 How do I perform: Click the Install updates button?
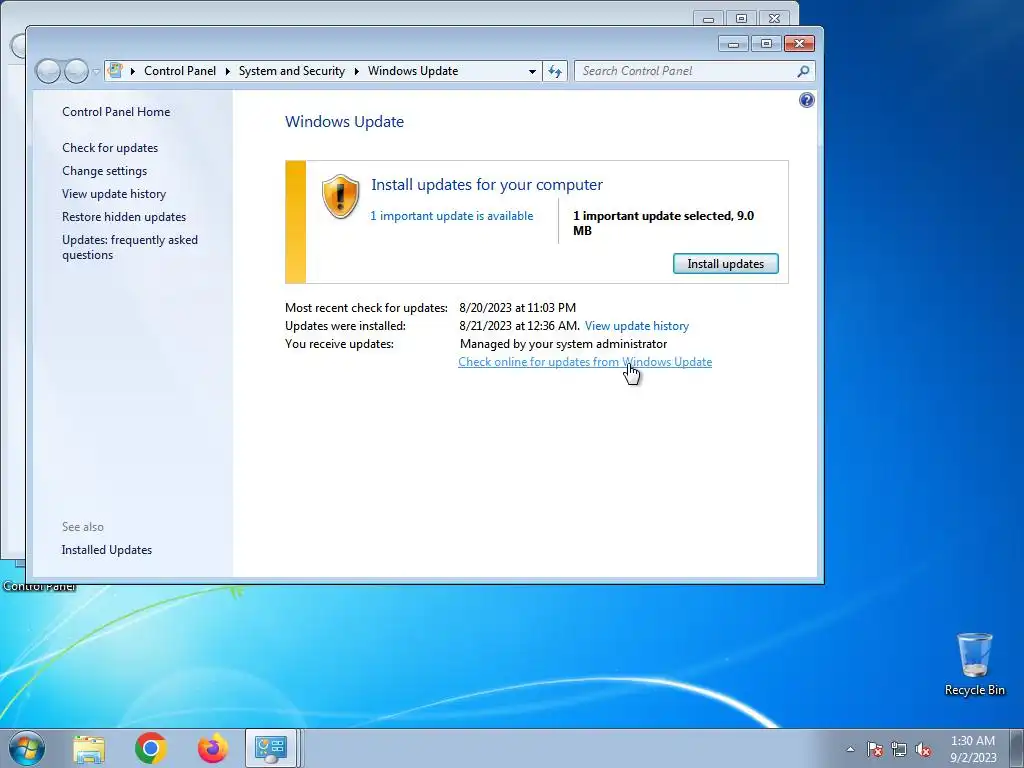click(726, 264)
